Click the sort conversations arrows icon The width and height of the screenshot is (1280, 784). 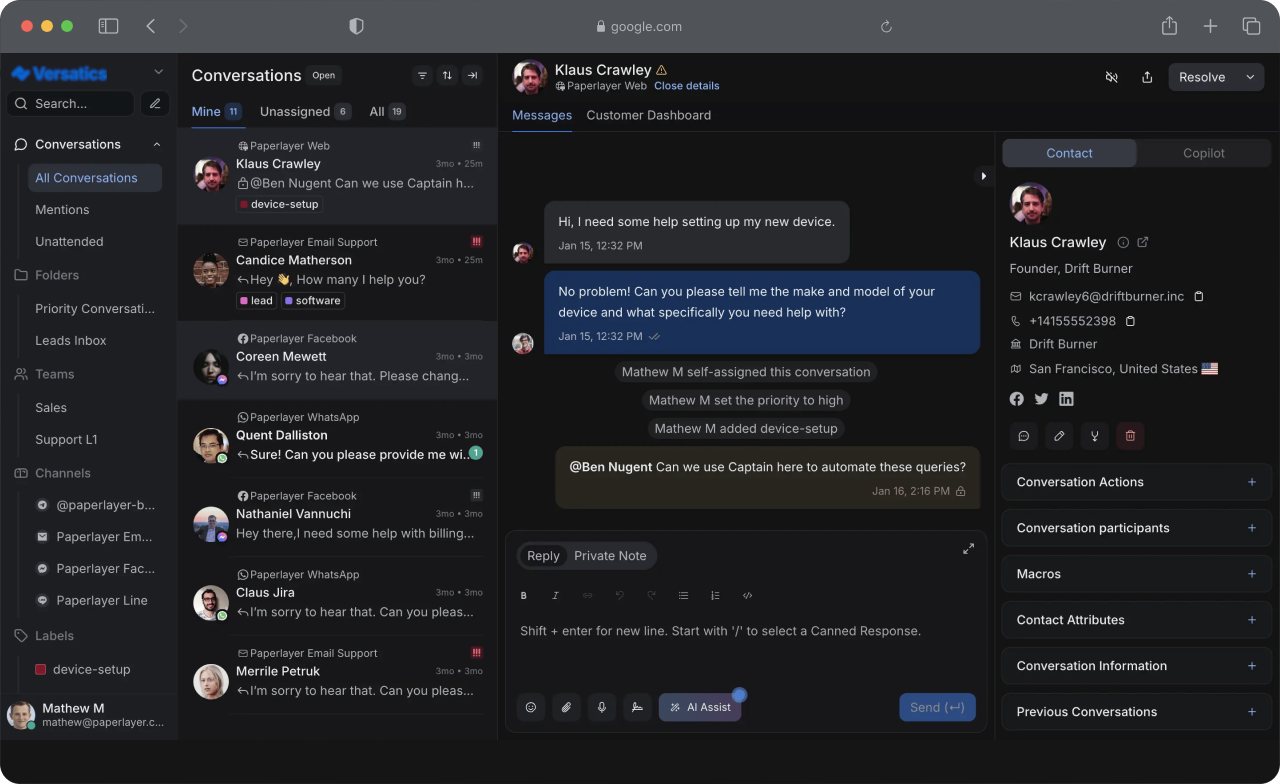tap(447, 75)
